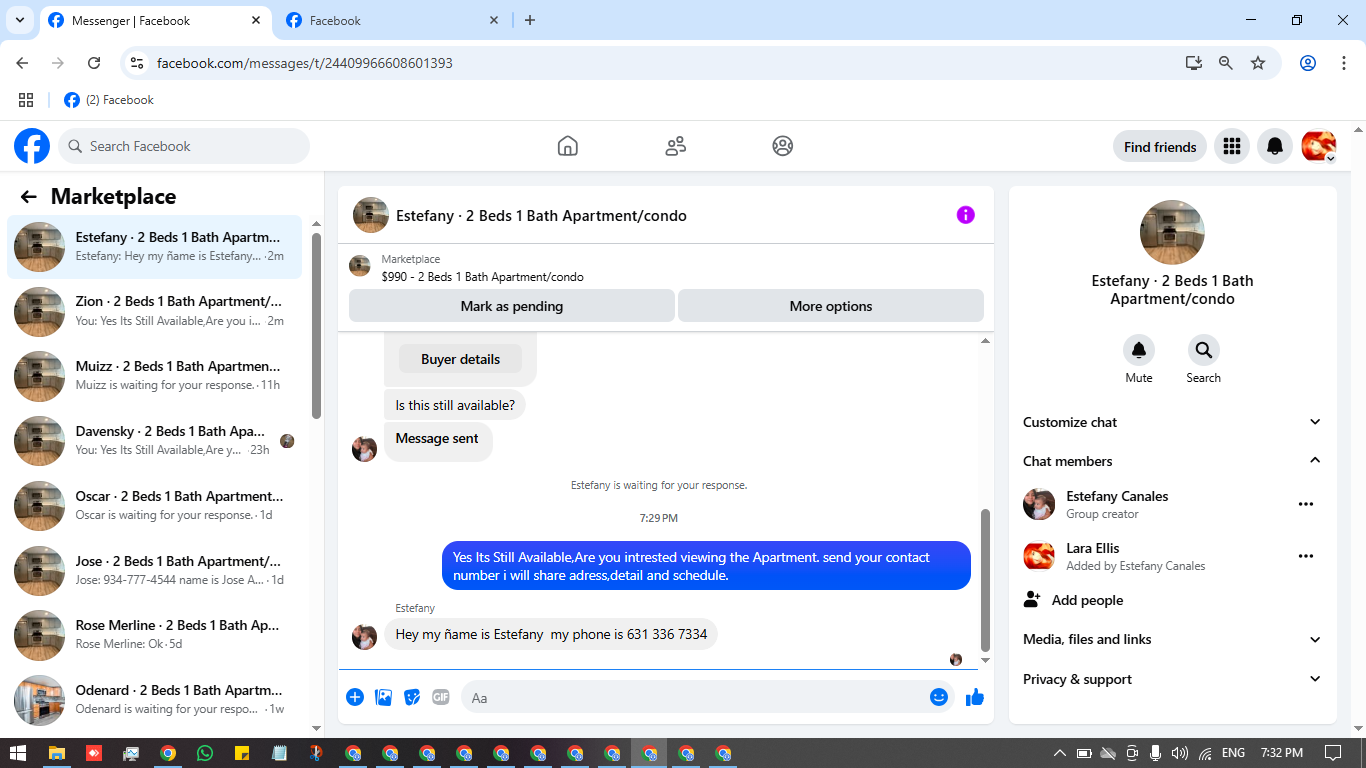Image resolution: width=1366 pixels, height=768 pixels.
Task: Click the message with phone 631 336 7334
Action: click(551, 634)
